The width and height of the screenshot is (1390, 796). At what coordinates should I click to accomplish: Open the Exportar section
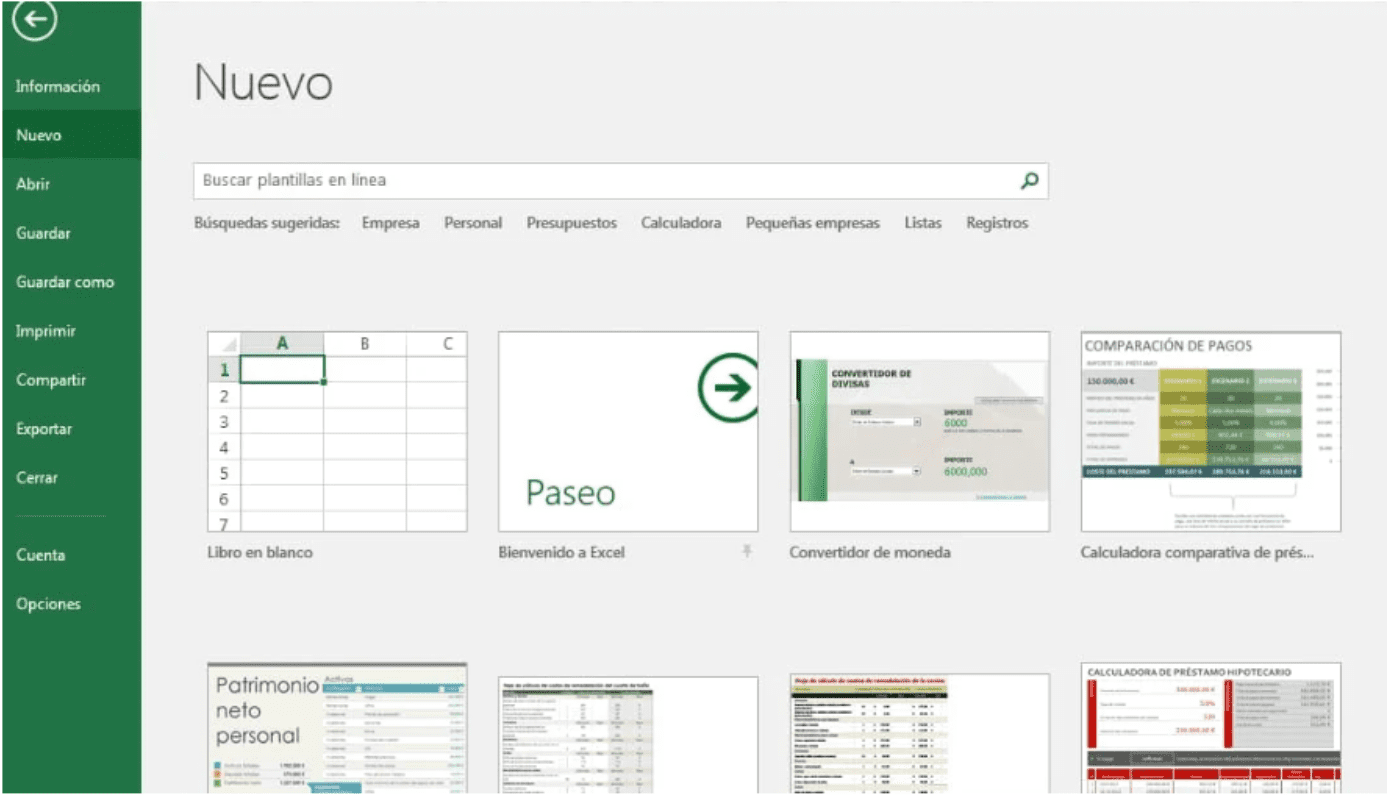[x=44, y=428]
